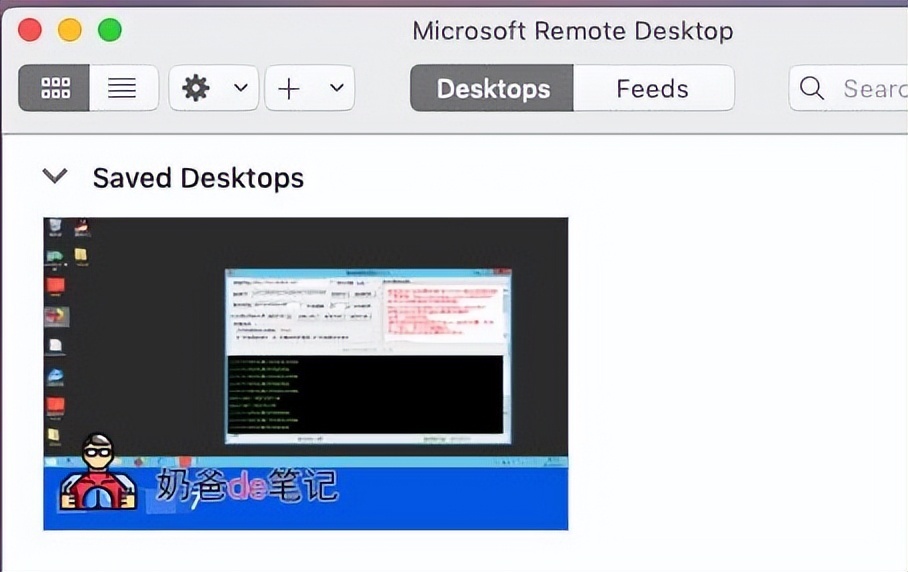This screenshot has height=572, width=908.
Task: Open the saved desktop thumbnail
Action: pyautogui.click(x=306, y=373)
